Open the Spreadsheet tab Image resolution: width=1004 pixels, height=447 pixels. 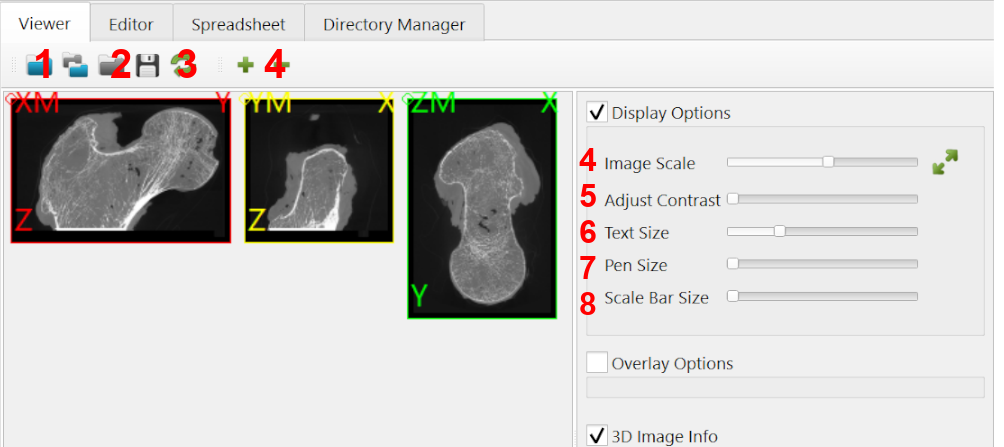pos(238,24)
